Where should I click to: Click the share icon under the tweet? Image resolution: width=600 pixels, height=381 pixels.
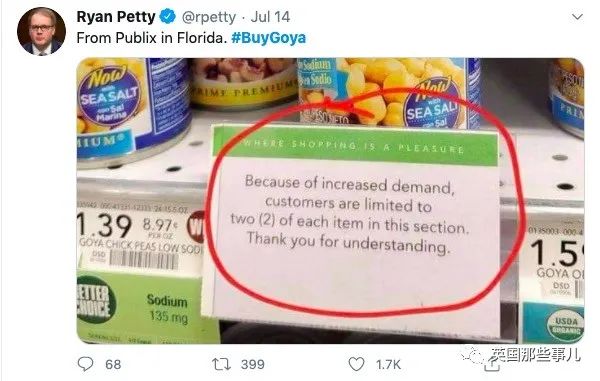click(x=492, y=365)
